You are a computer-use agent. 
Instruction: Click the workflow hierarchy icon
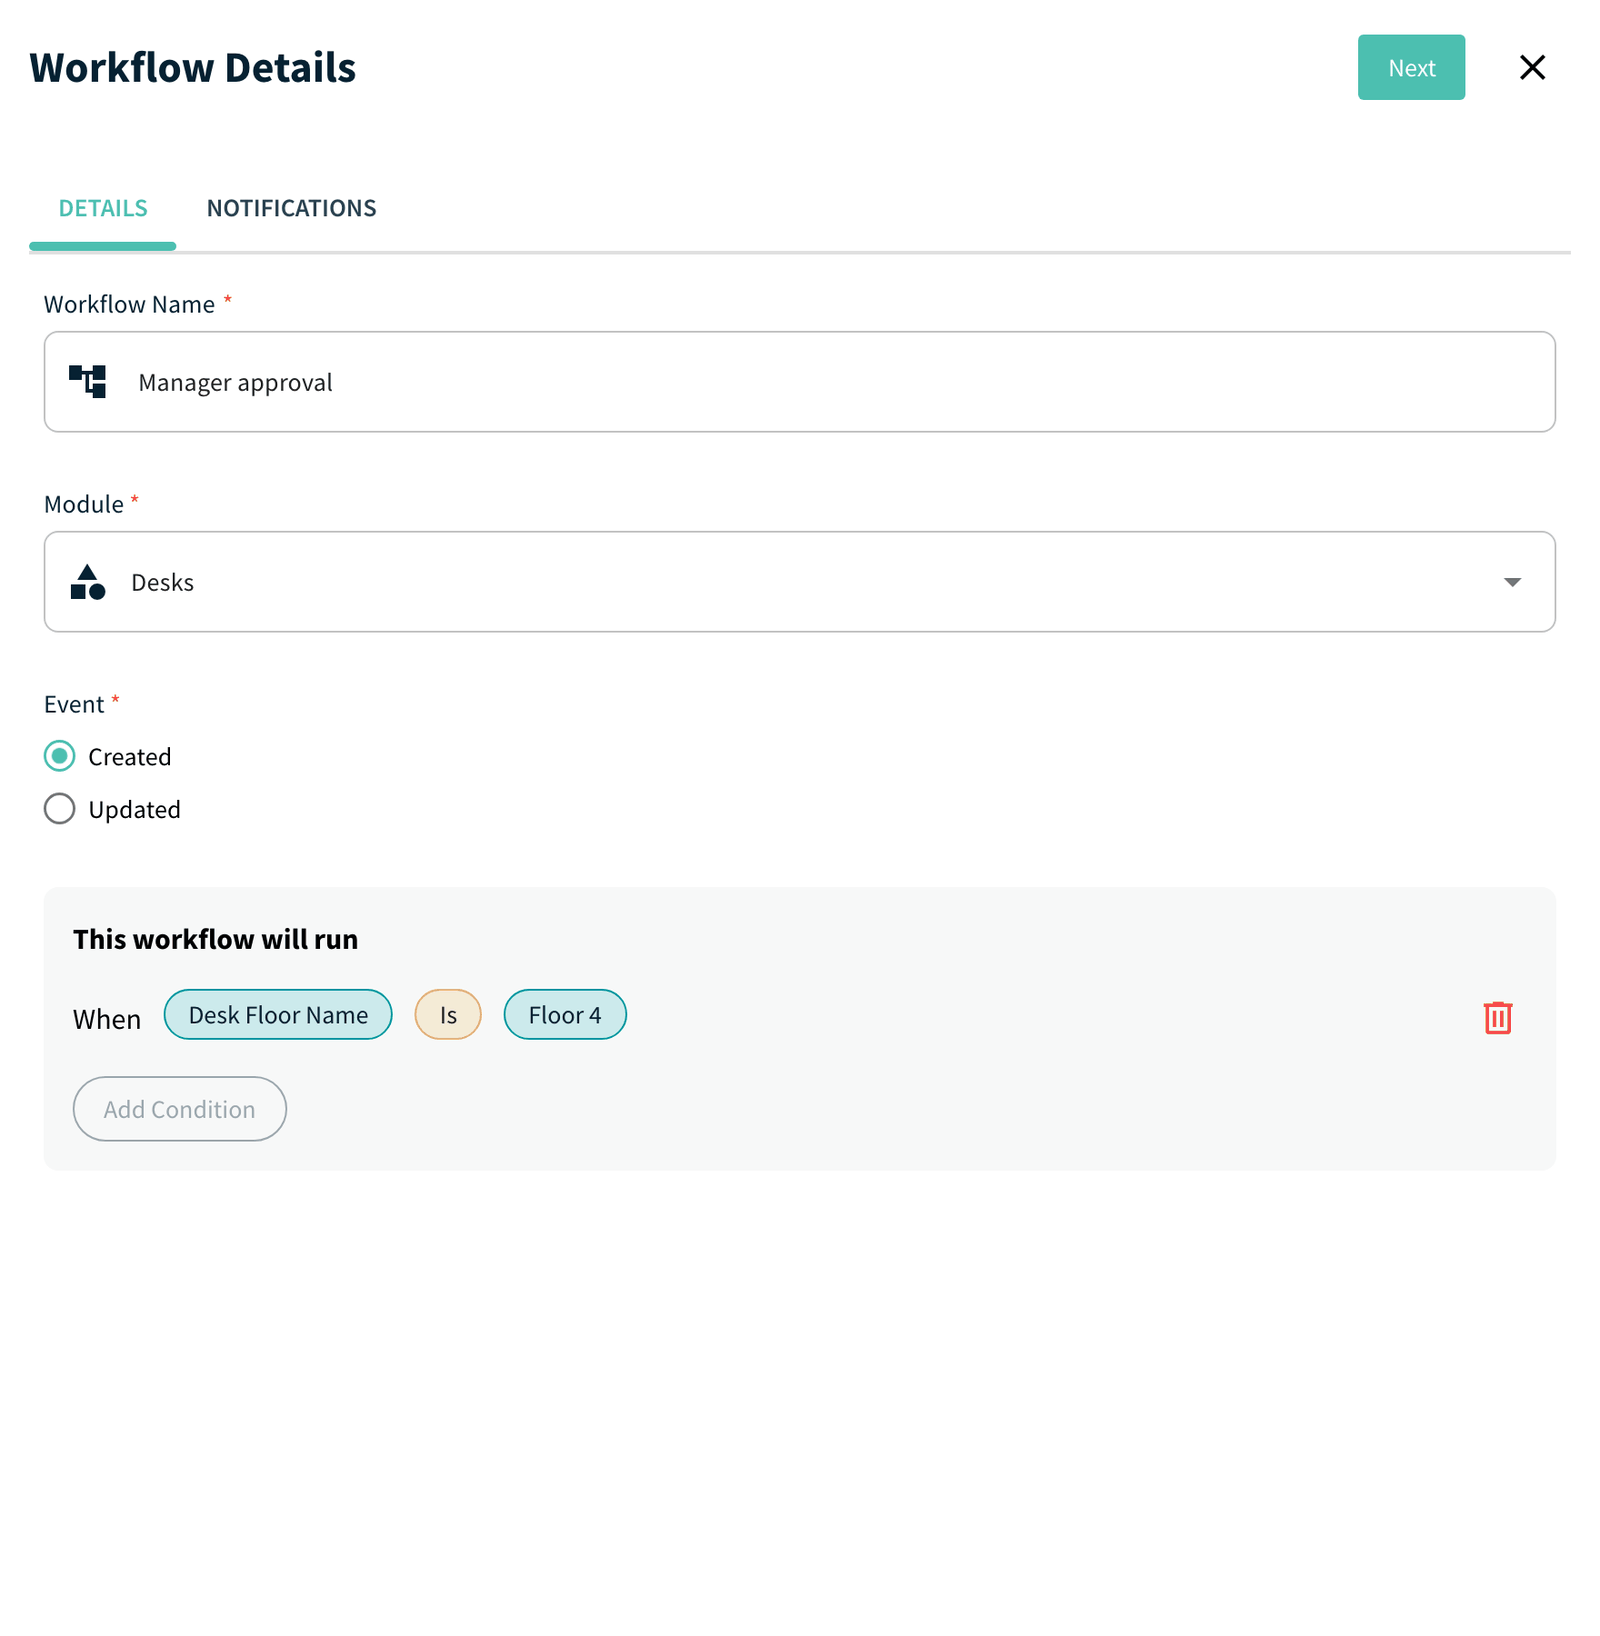coord(88,382)
